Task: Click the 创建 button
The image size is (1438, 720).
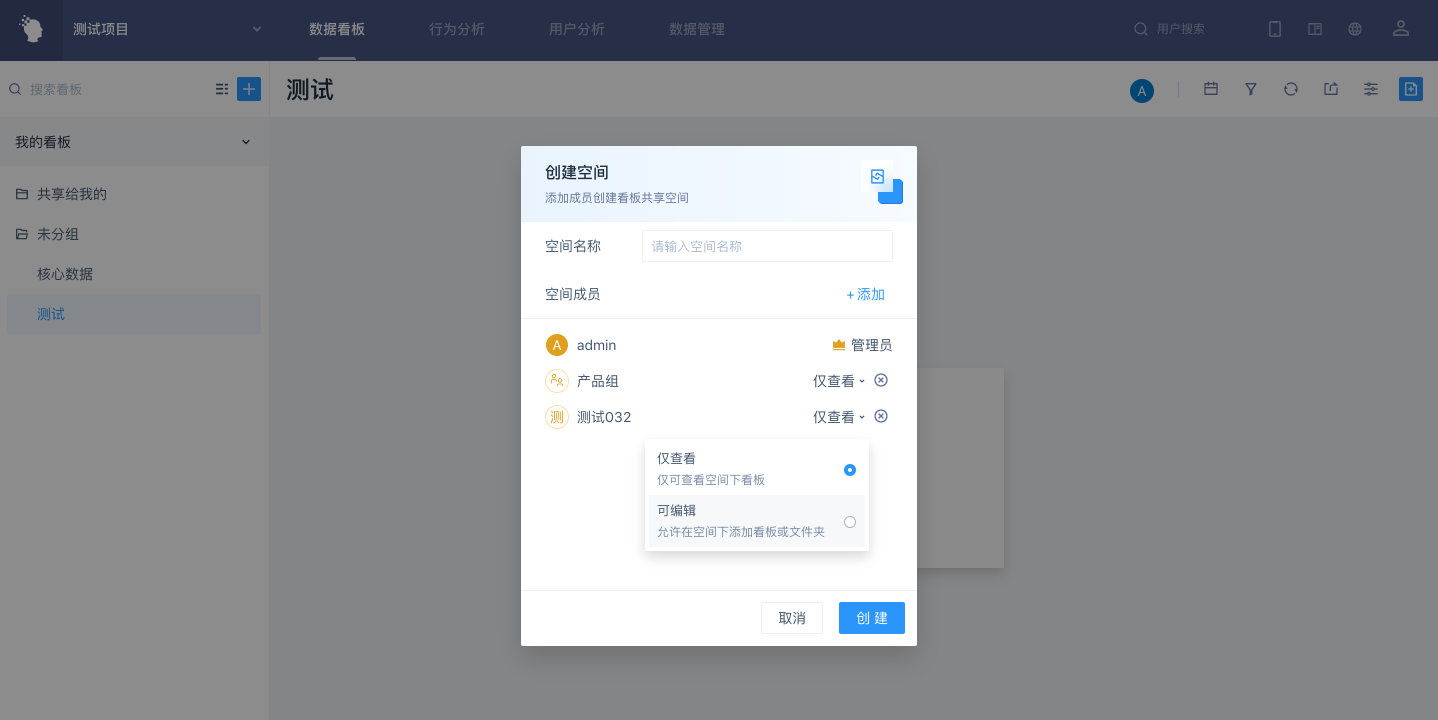Action: 871,618
